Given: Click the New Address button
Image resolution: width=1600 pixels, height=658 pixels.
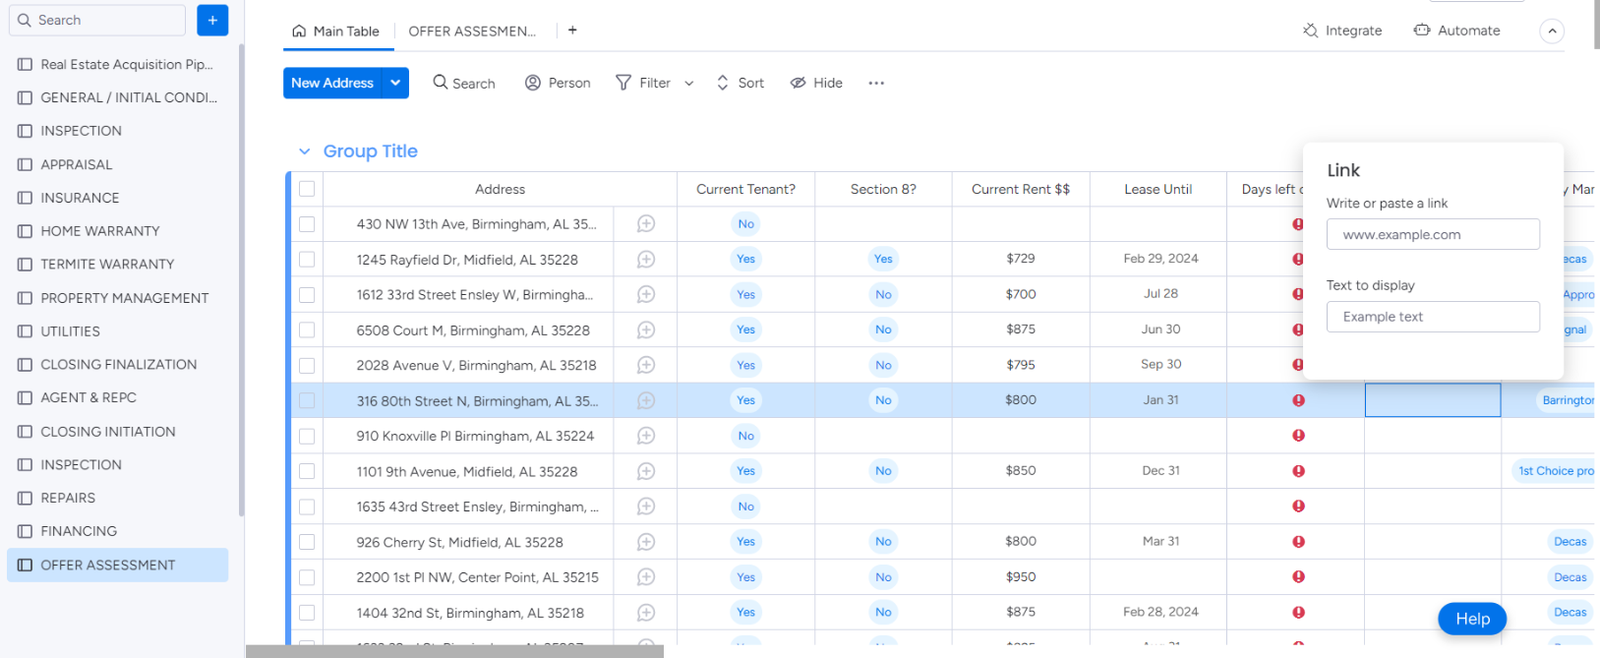Looking at the screenshot, I should click(x=332, y=83).
